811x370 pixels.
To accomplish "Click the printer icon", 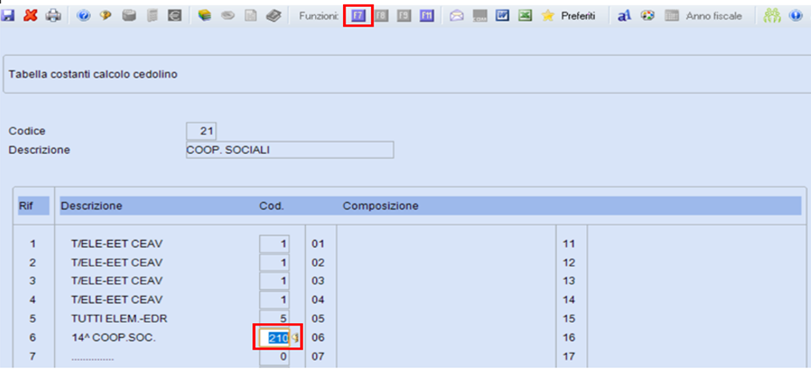I will (53, 16).
